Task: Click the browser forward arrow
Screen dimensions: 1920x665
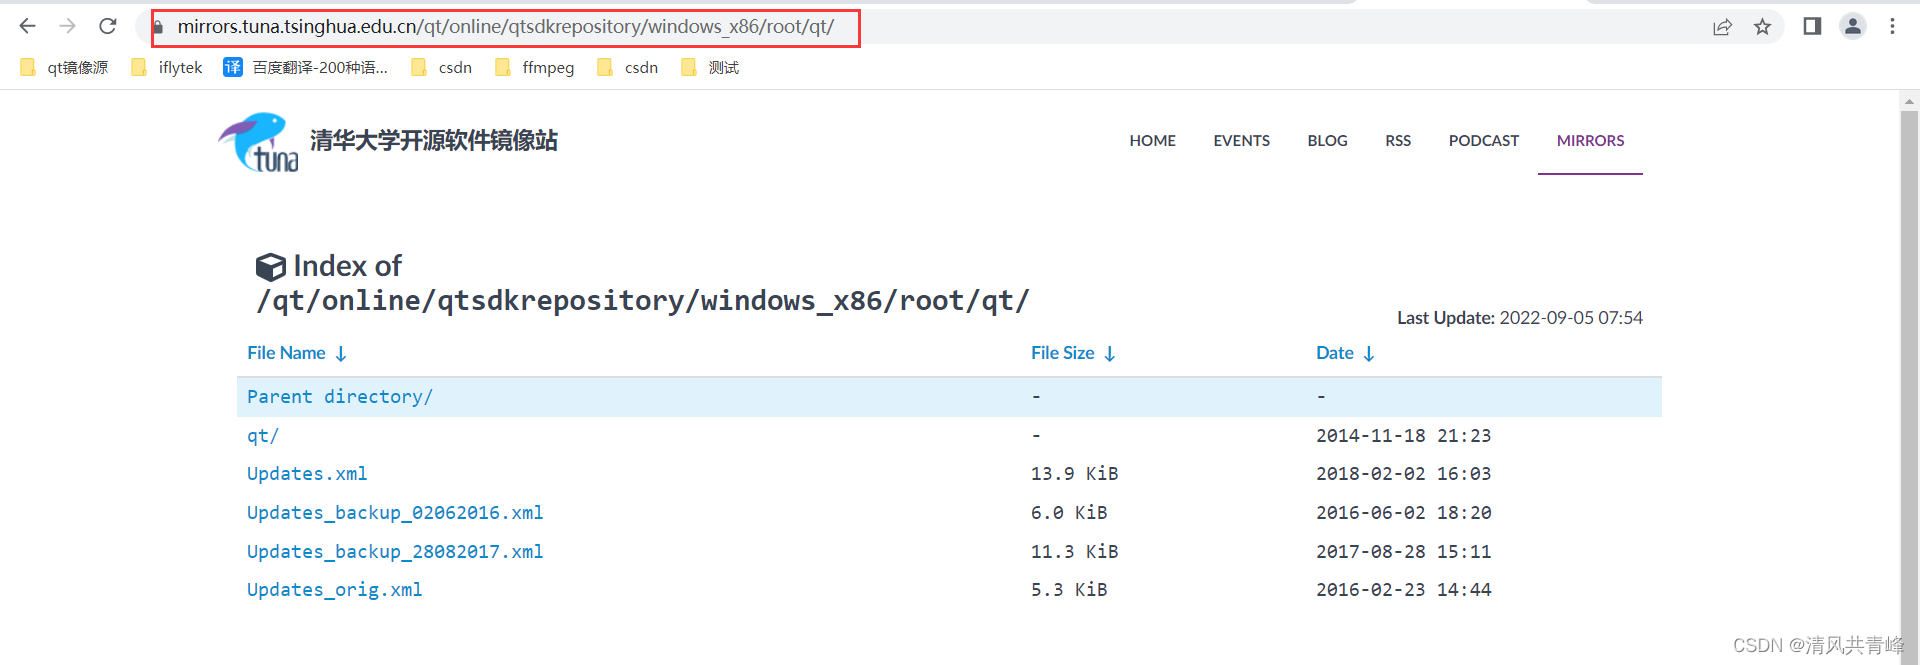Action: tap(68, 26)
